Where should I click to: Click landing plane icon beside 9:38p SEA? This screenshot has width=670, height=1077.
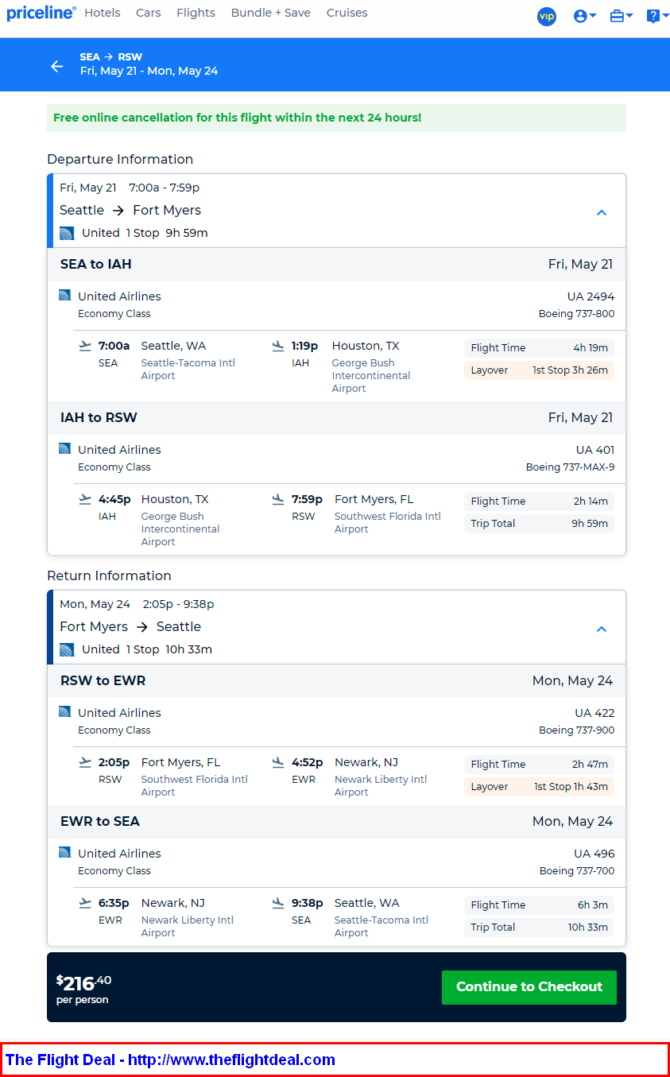pyautogui.click(x=278, y=903)
